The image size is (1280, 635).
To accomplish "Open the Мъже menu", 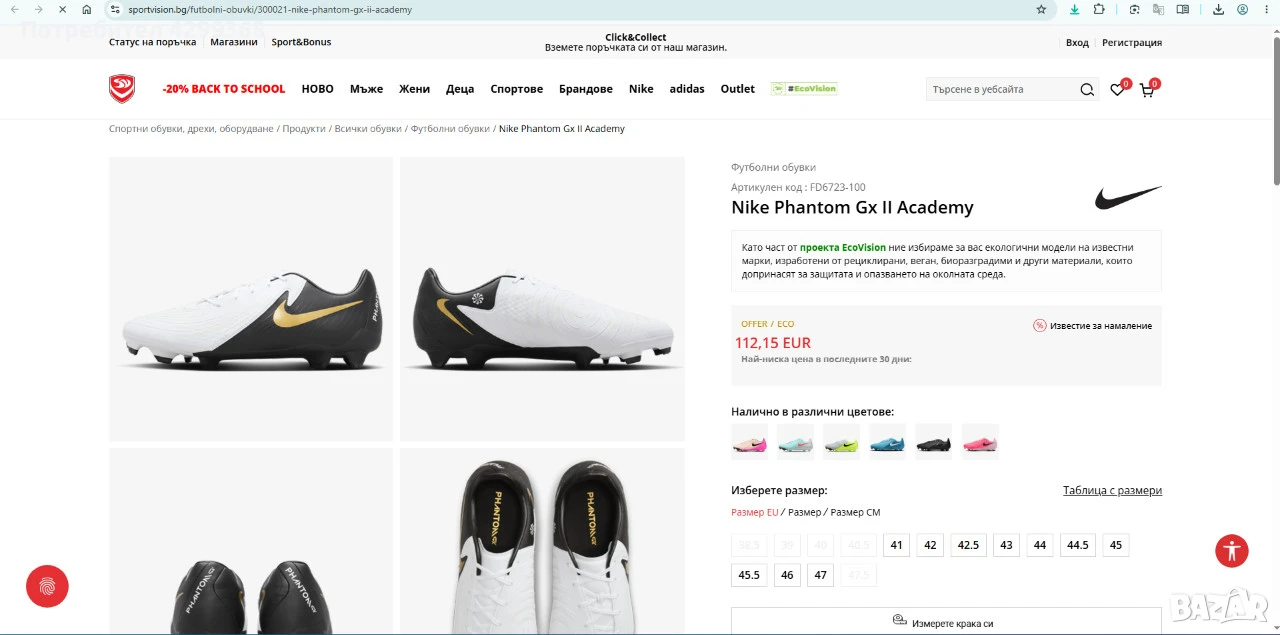I will coord(366,89).
